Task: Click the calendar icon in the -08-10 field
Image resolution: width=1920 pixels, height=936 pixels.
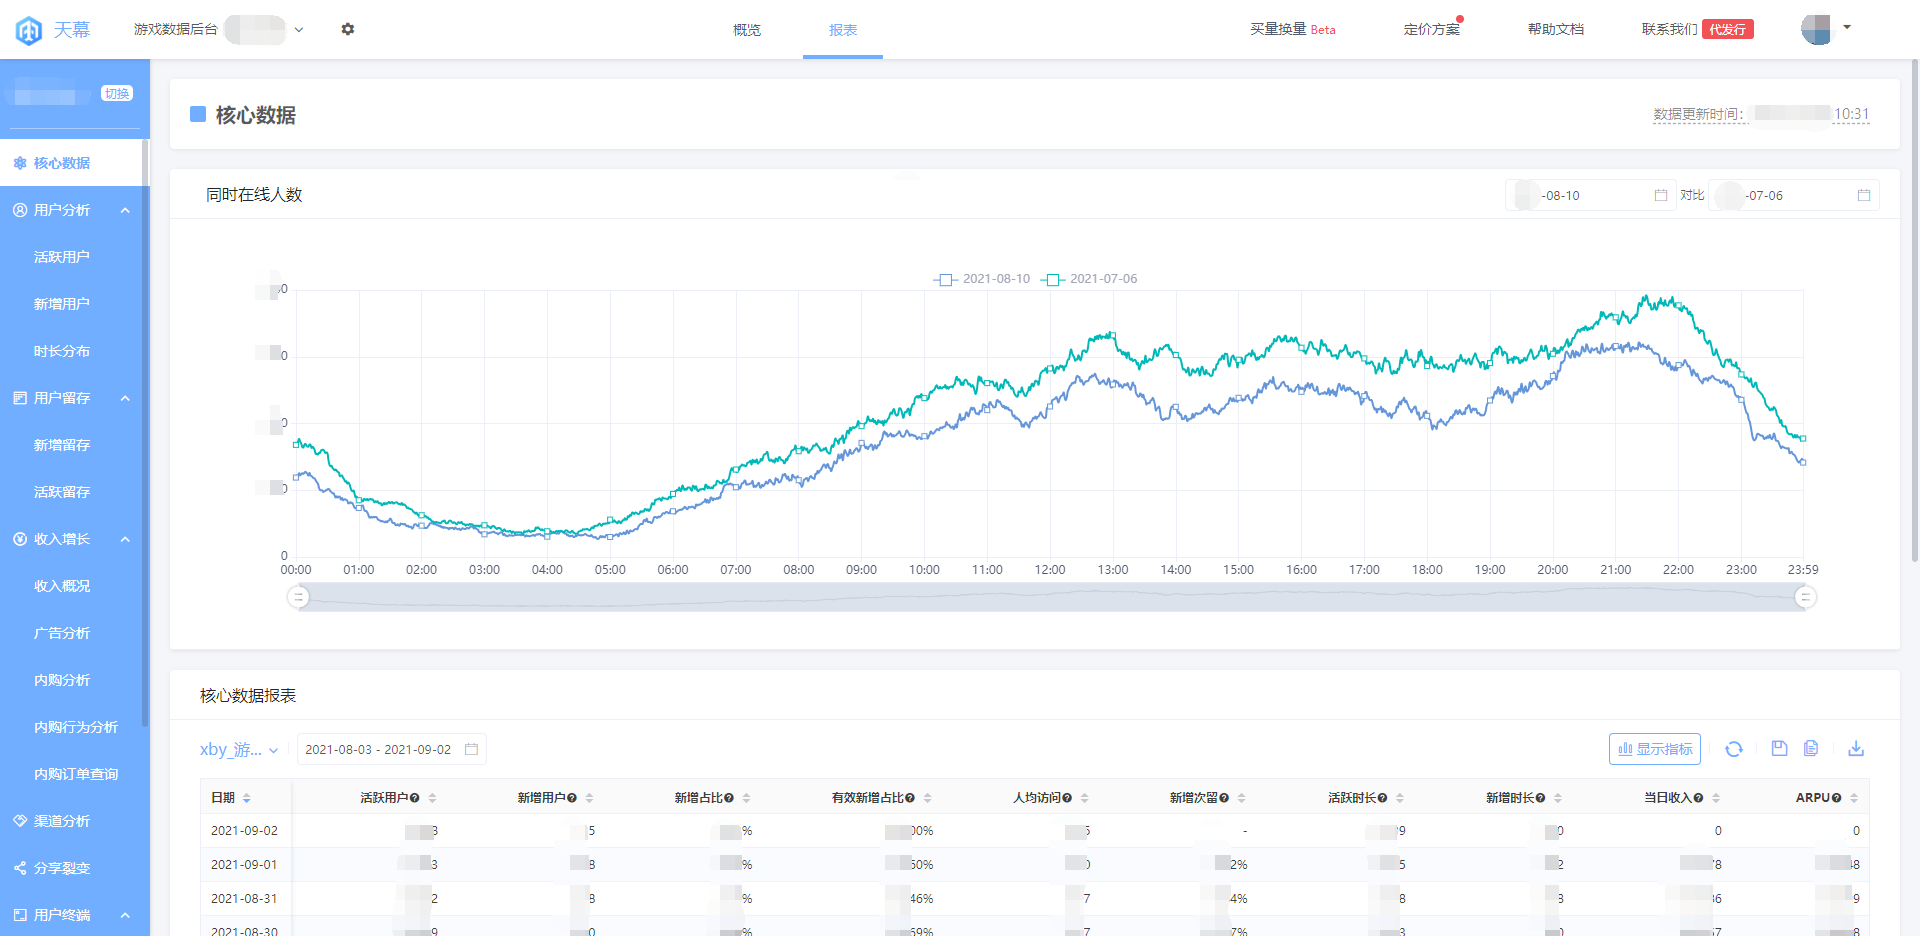Action: click(x=1661, y=195)
